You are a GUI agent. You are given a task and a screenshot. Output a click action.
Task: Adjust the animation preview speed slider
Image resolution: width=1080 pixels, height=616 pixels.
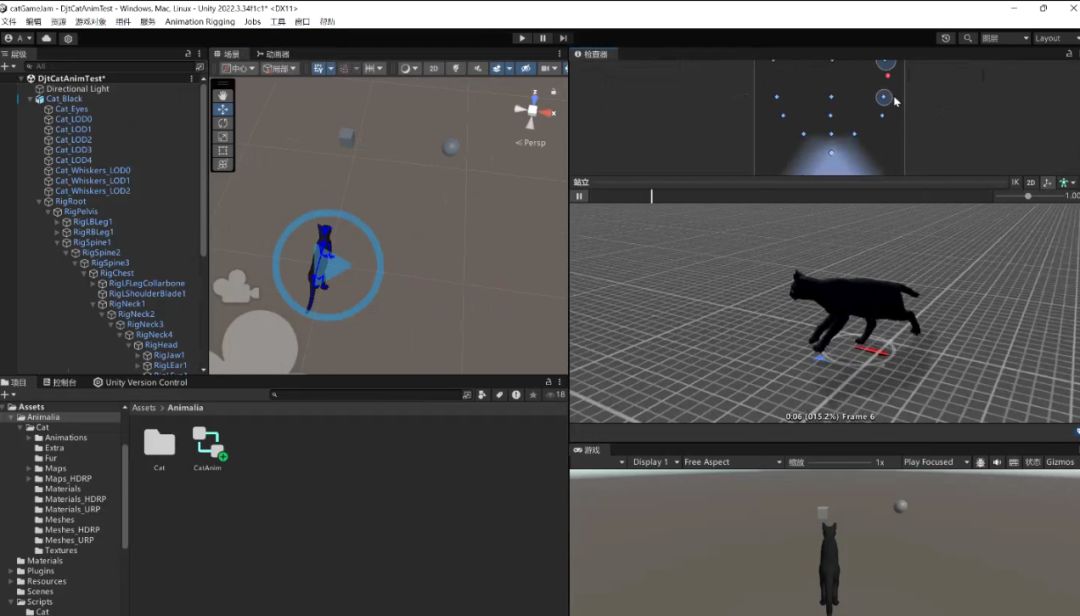click(x=1028, y=196)
